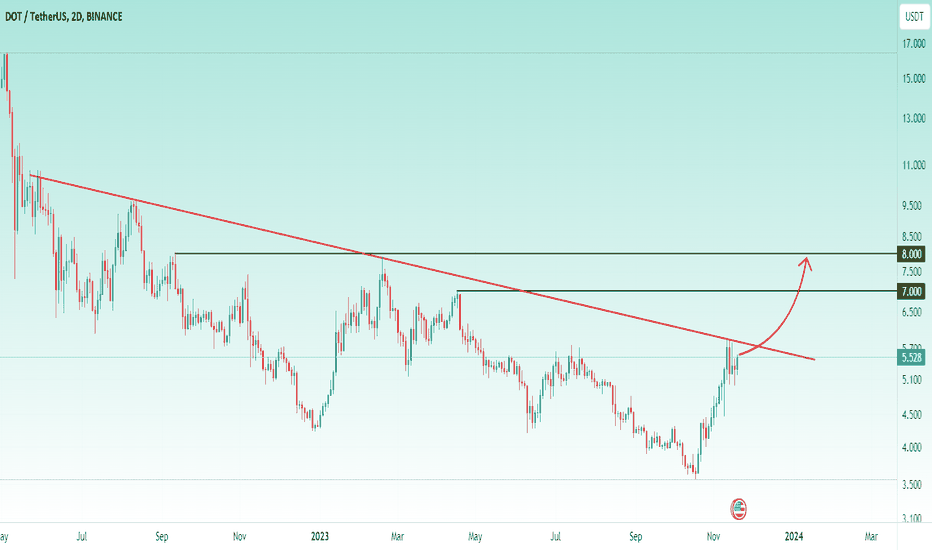Click the 13.000 price axis value
Viewport: 932px width, 550px height.
point(914,118)
